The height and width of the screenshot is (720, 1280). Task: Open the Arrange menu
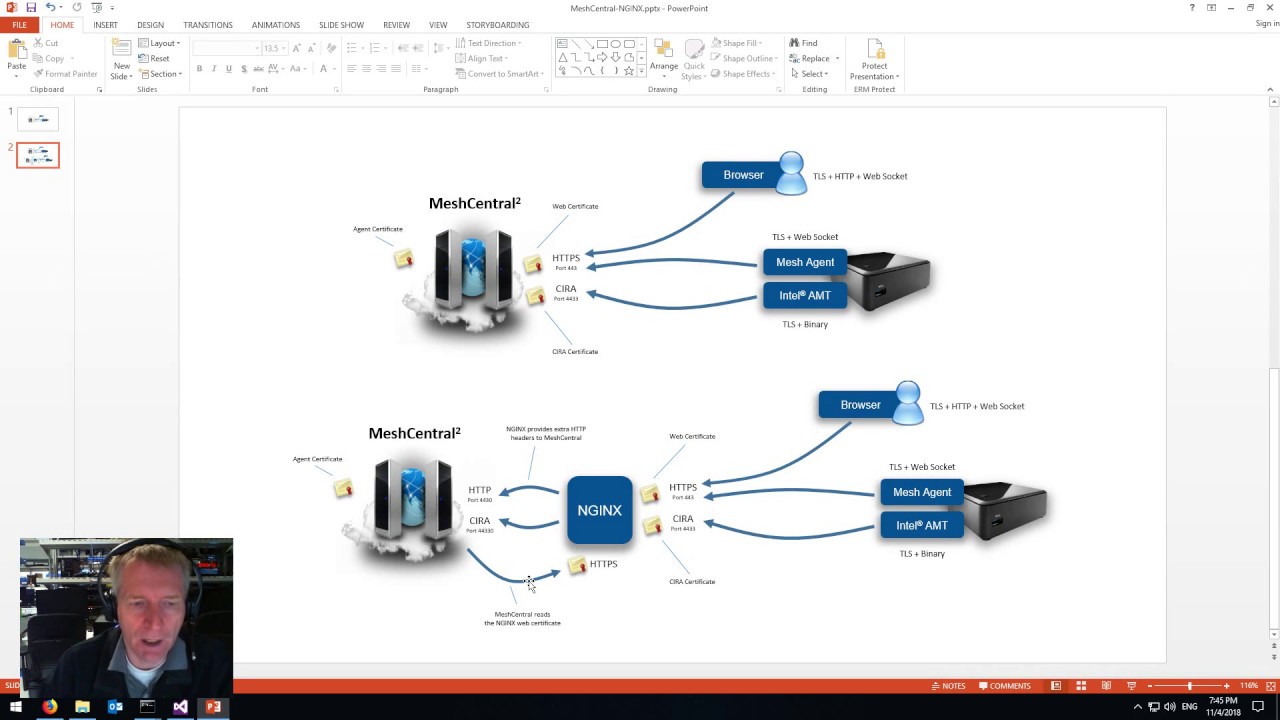click(x=664, y=59)
